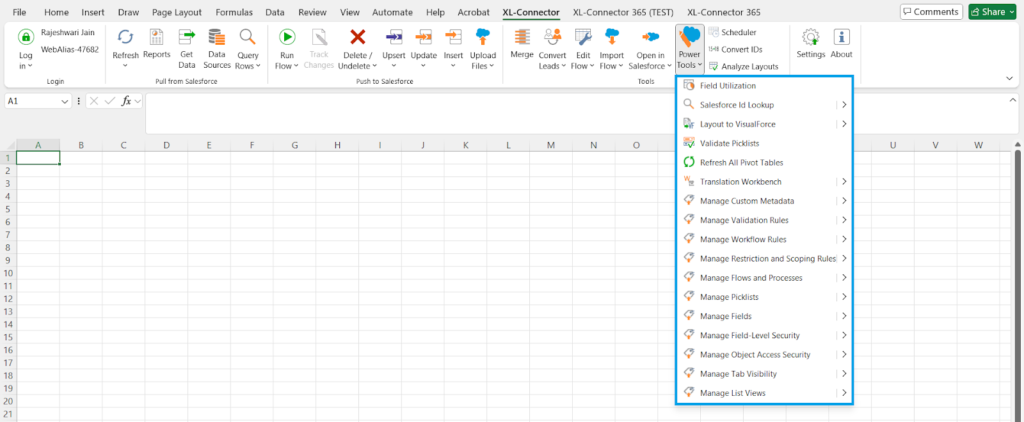Click the Edit Flow icon
Screen dimensions: 1024x422
click(583, 37)
